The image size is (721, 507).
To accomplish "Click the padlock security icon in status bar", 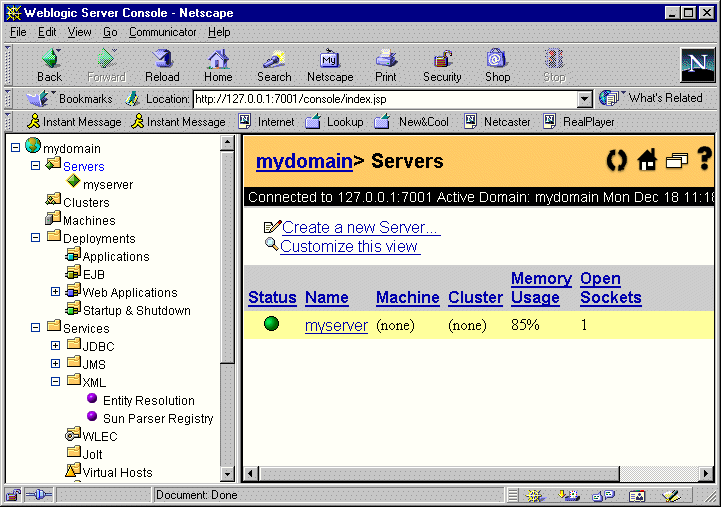I will pyautogui.click(x=13, y=495).
